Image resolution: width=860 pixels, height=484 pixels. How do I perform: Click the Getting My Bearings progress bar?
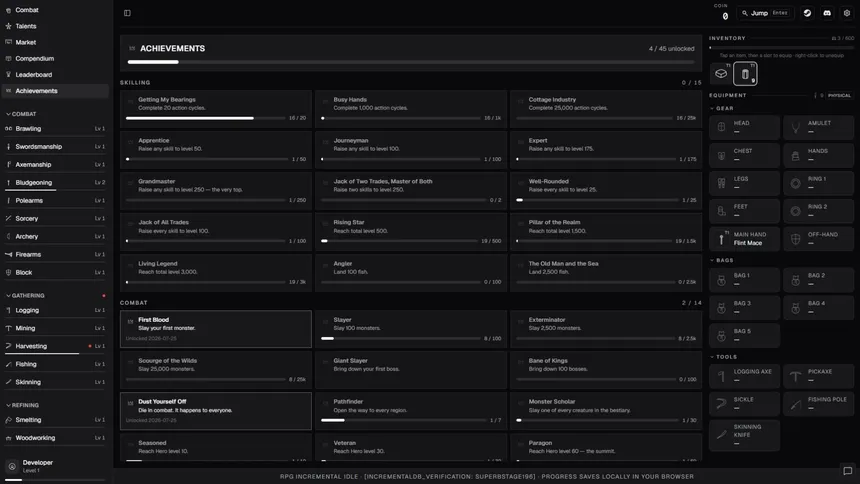coord(206,118)
